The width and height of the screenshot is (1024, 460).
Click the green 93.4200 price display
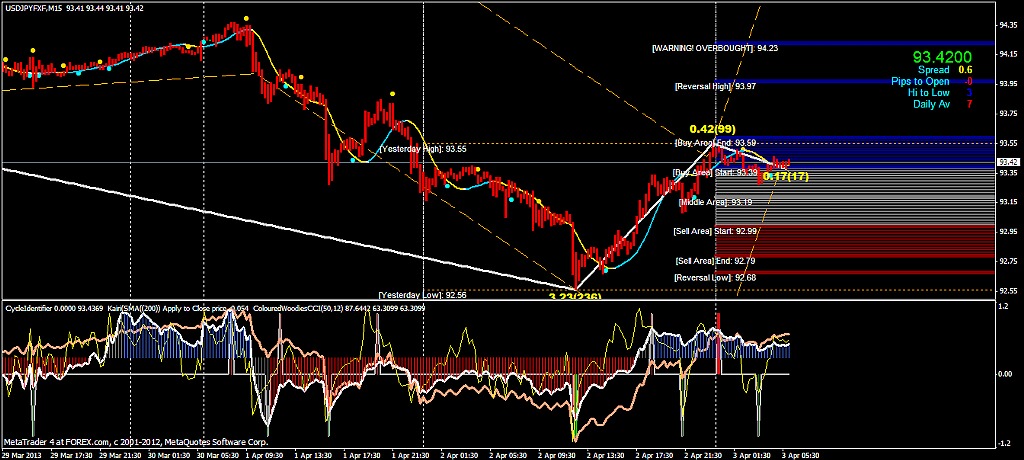pos(942,58)
